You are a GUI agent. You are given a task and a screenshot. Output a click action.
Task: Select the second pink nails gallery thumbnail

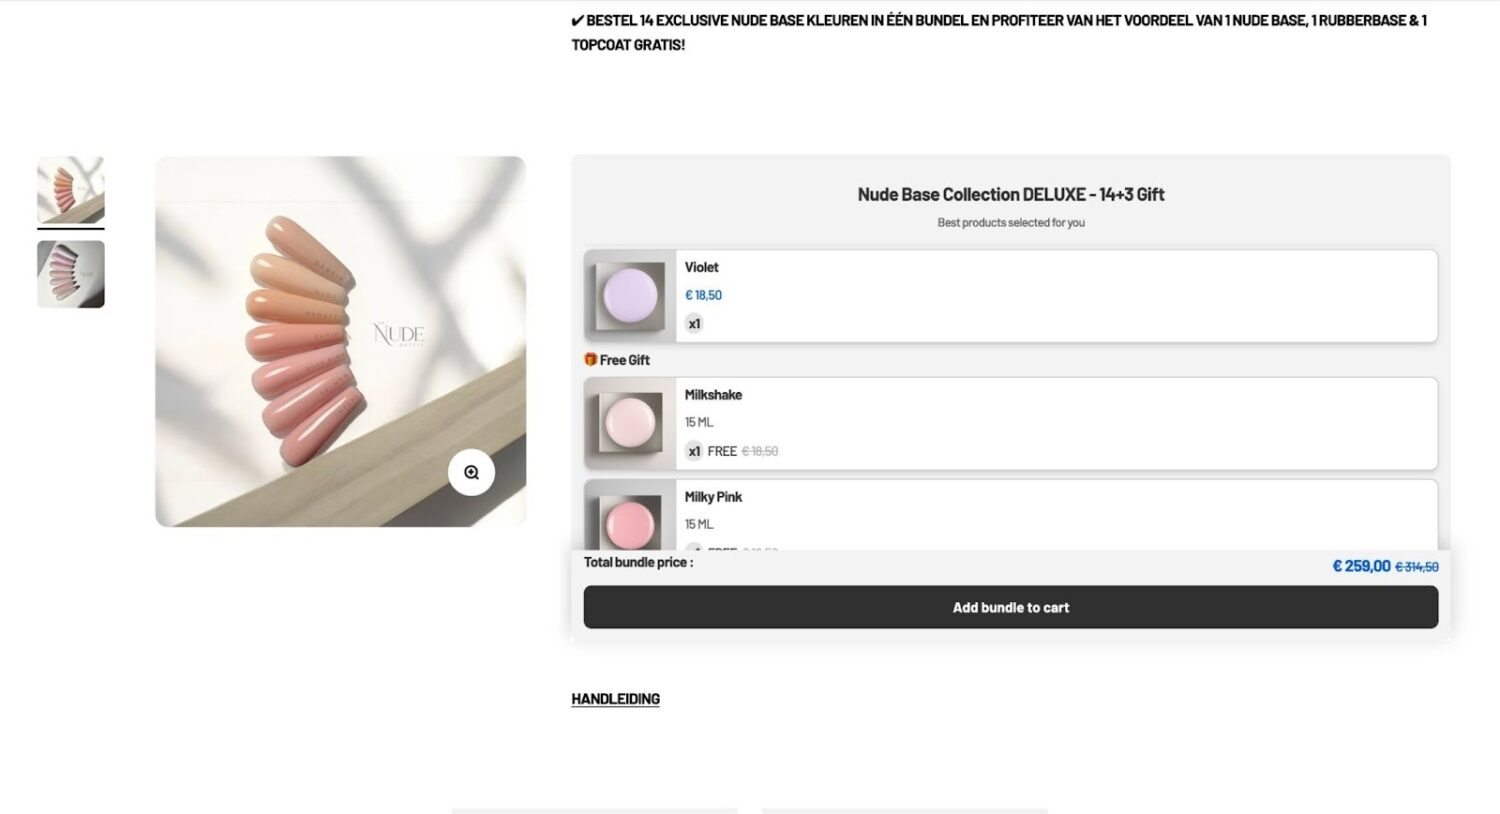point(71,274)
